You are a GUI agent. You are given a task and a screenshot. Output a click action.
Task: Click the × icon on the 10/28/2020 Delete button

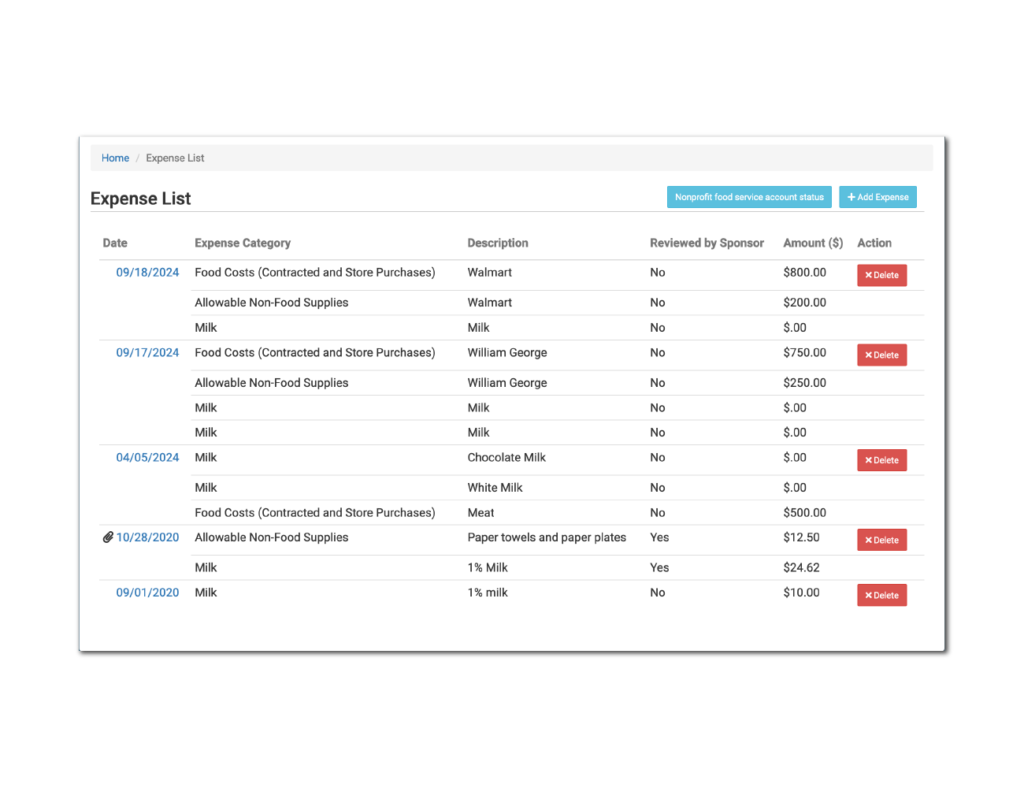[x=869, y=539]
